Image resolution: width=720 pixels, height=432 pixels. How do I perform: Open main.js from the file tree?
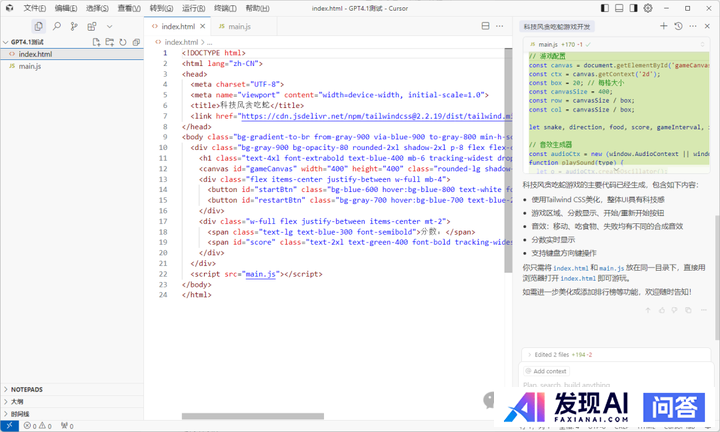click(x=72, y=67)
